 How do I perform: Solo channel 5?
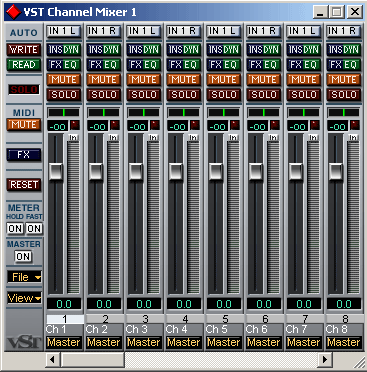coord(224,95)
